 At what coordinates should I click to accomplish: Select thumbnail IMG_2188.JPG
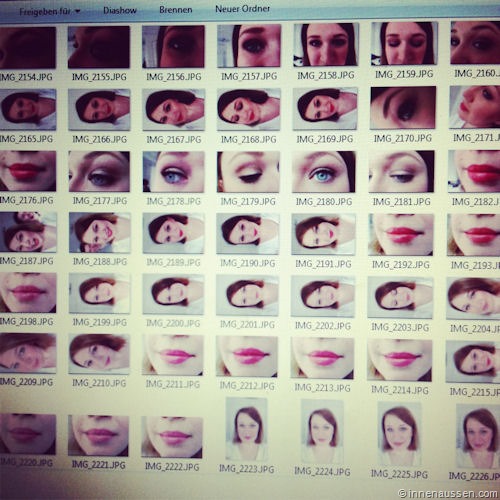click(100, 233)
